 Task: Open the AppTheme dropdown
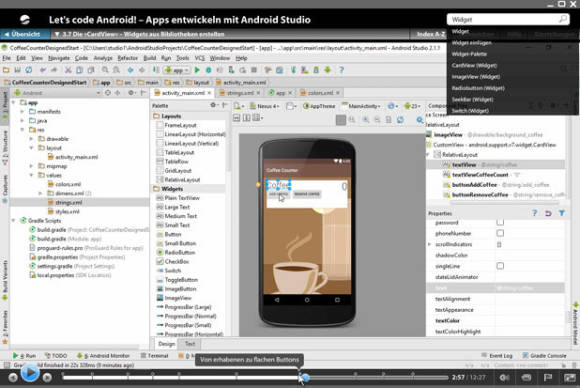(319, 106)
